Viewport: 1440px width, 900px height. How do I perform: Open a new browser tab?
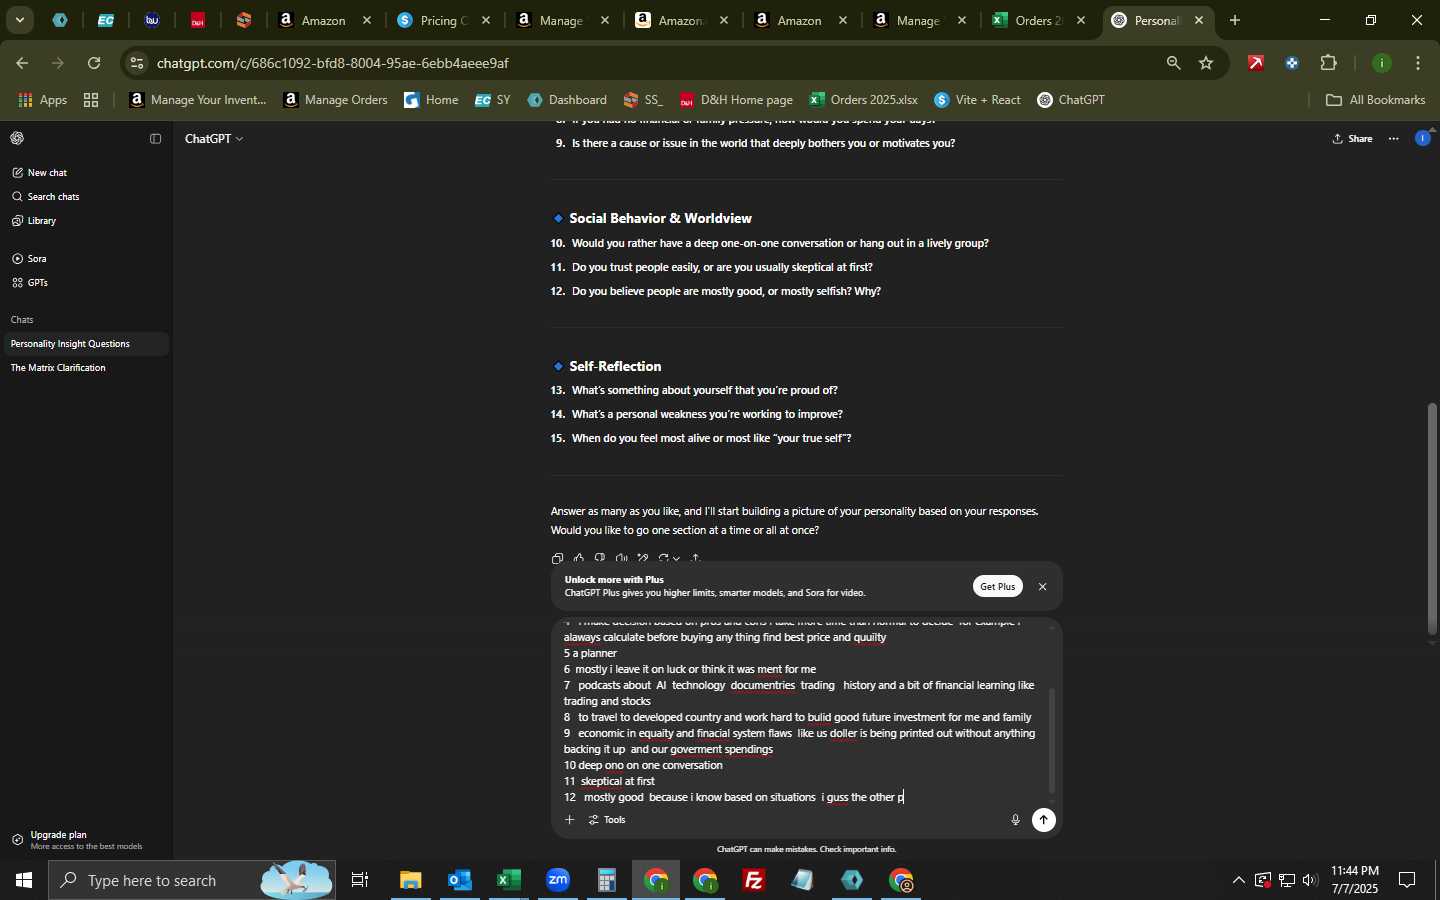[x=1235, y=20]
